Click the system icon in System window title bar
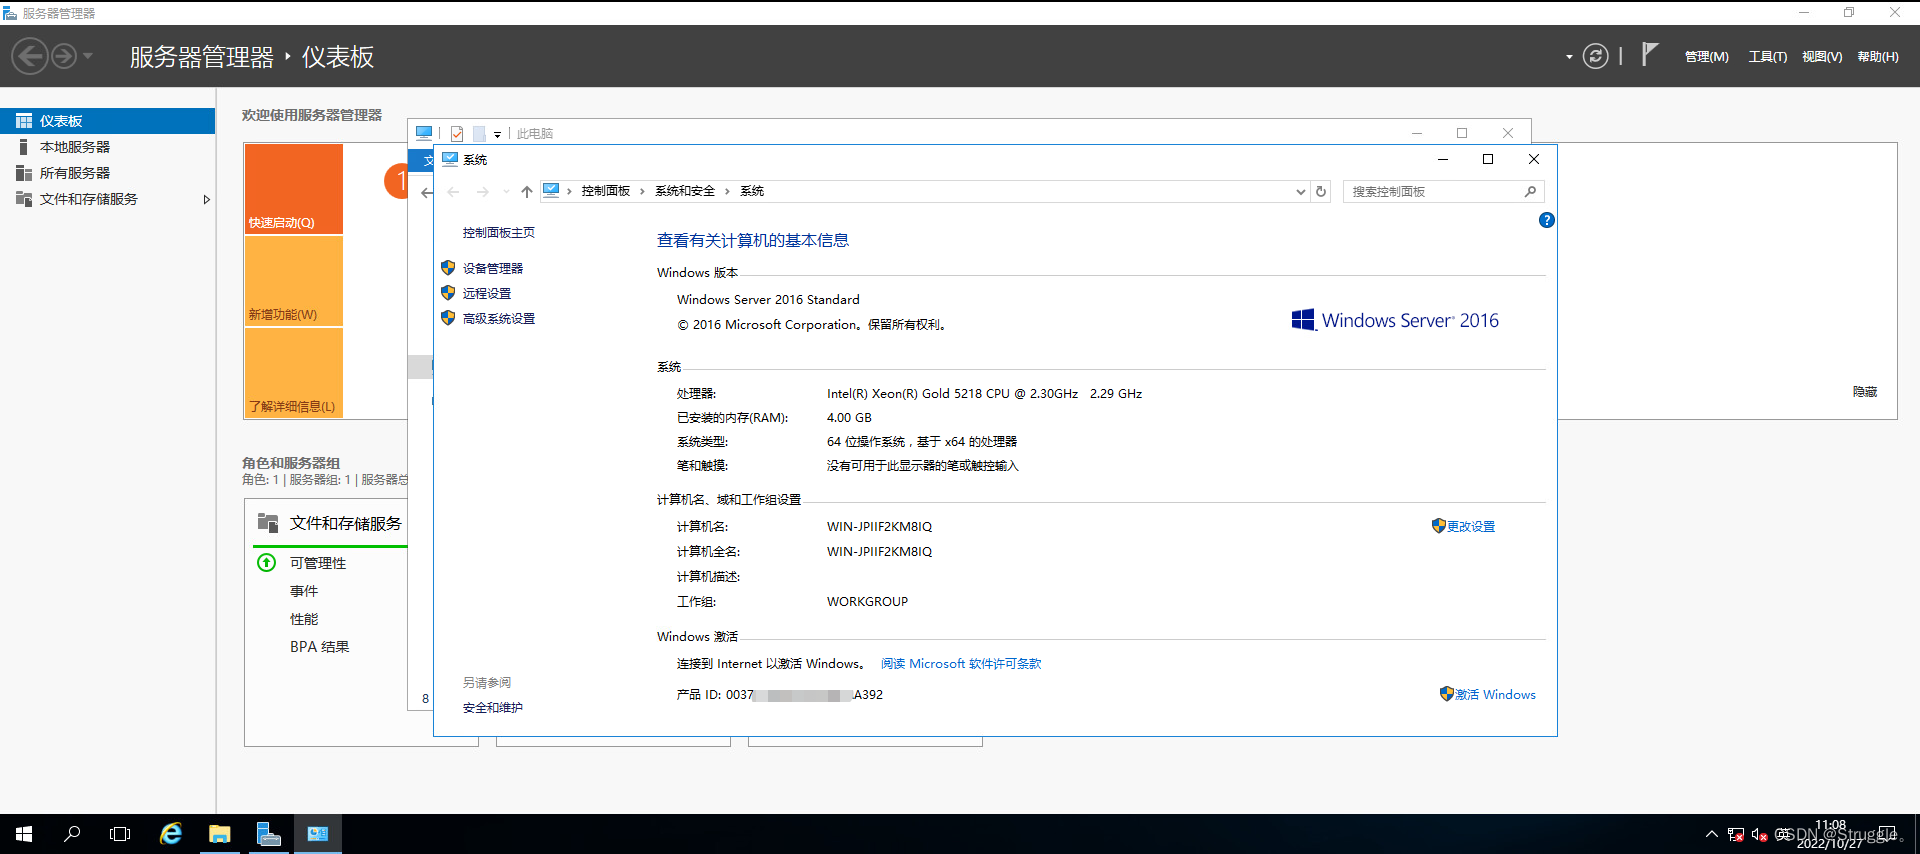The height and width of the screenshot is (854, 1920). tap(450, 159)
